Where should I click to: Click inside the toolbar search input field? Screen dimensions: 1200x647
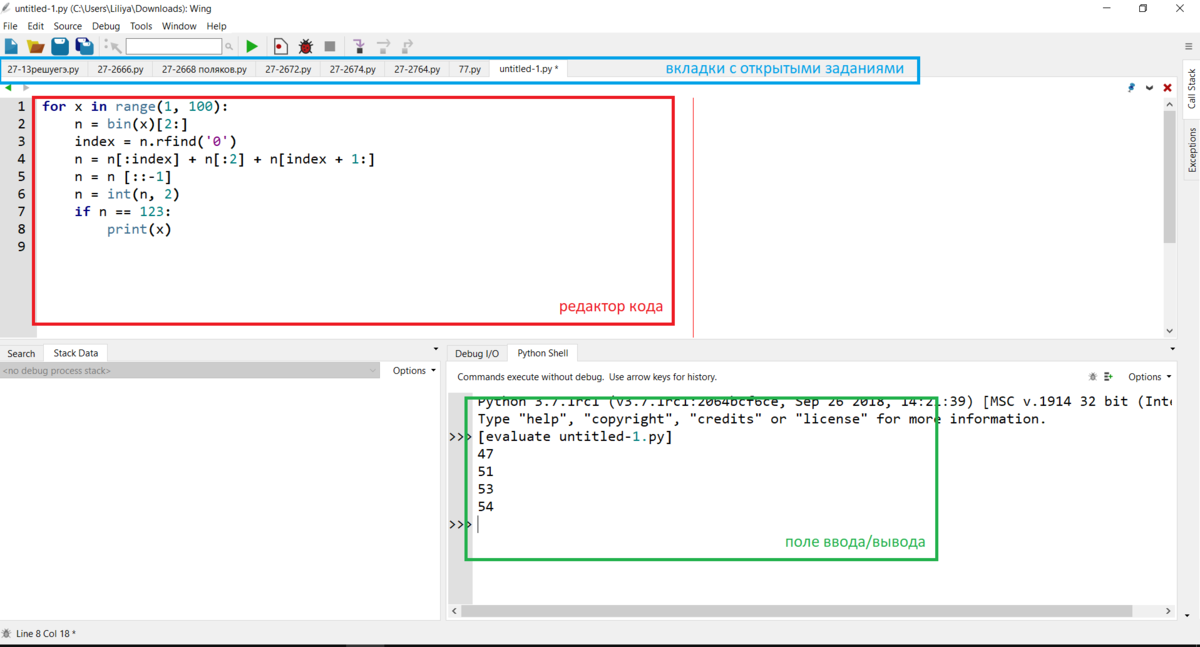(x=174, y=46)
